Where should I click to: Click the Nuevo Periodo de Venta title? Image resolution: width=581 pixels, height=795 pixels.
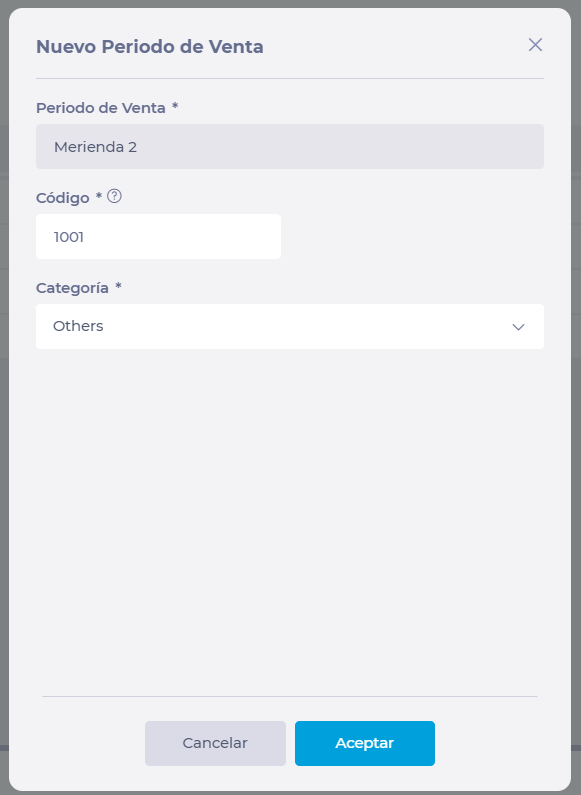click(150, 47)
